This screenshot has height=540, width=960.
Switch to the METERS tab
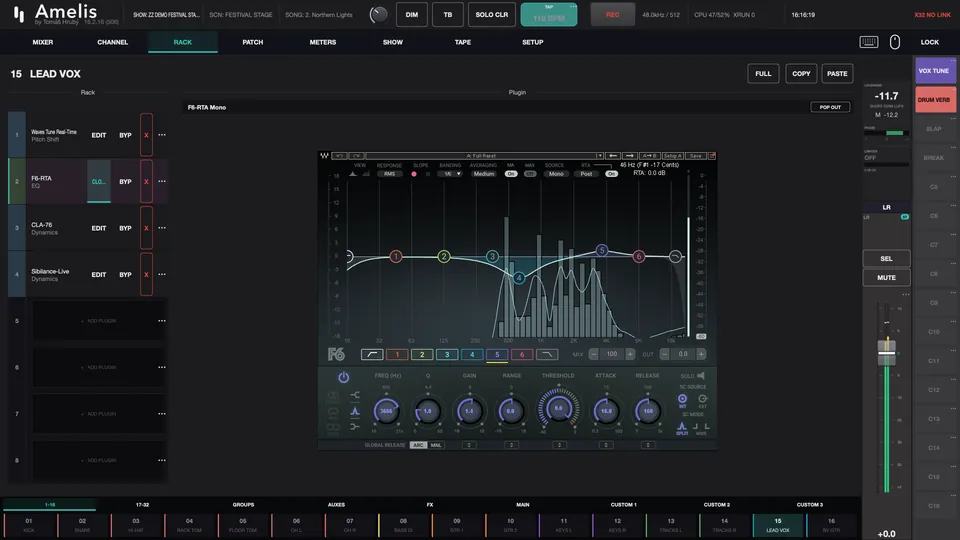tap(323, 42)
